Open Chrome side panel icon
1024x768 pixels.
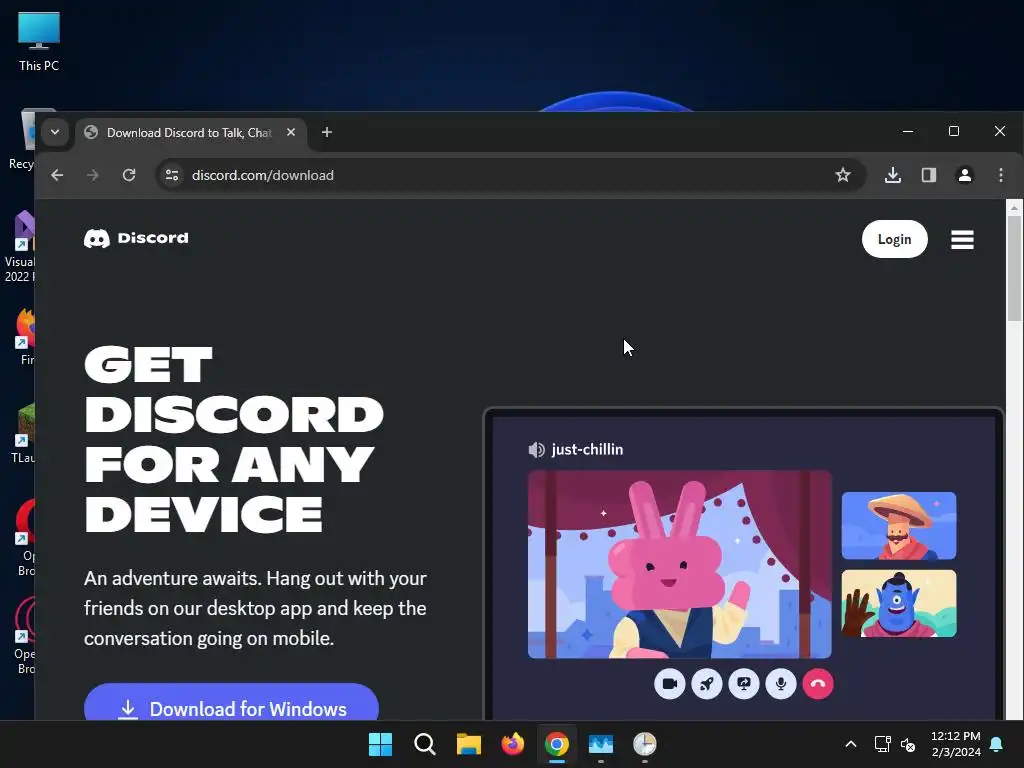click(929, 175)
